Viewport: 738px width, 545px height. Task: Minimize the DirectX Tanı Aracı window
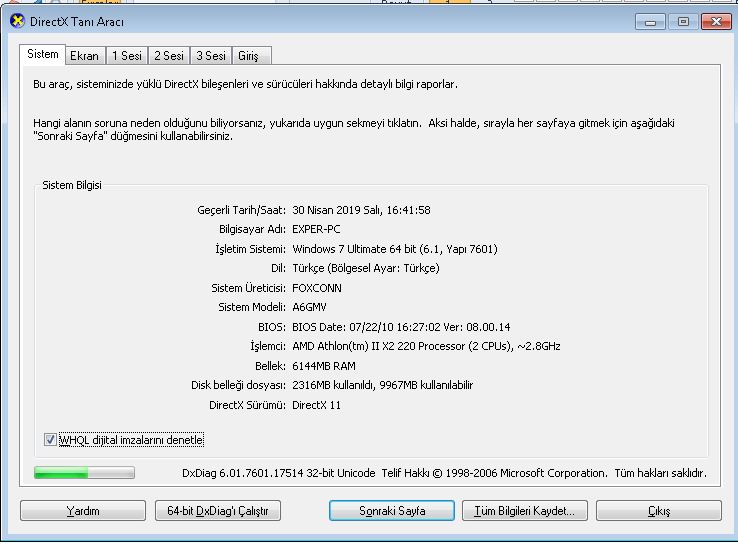650,22
